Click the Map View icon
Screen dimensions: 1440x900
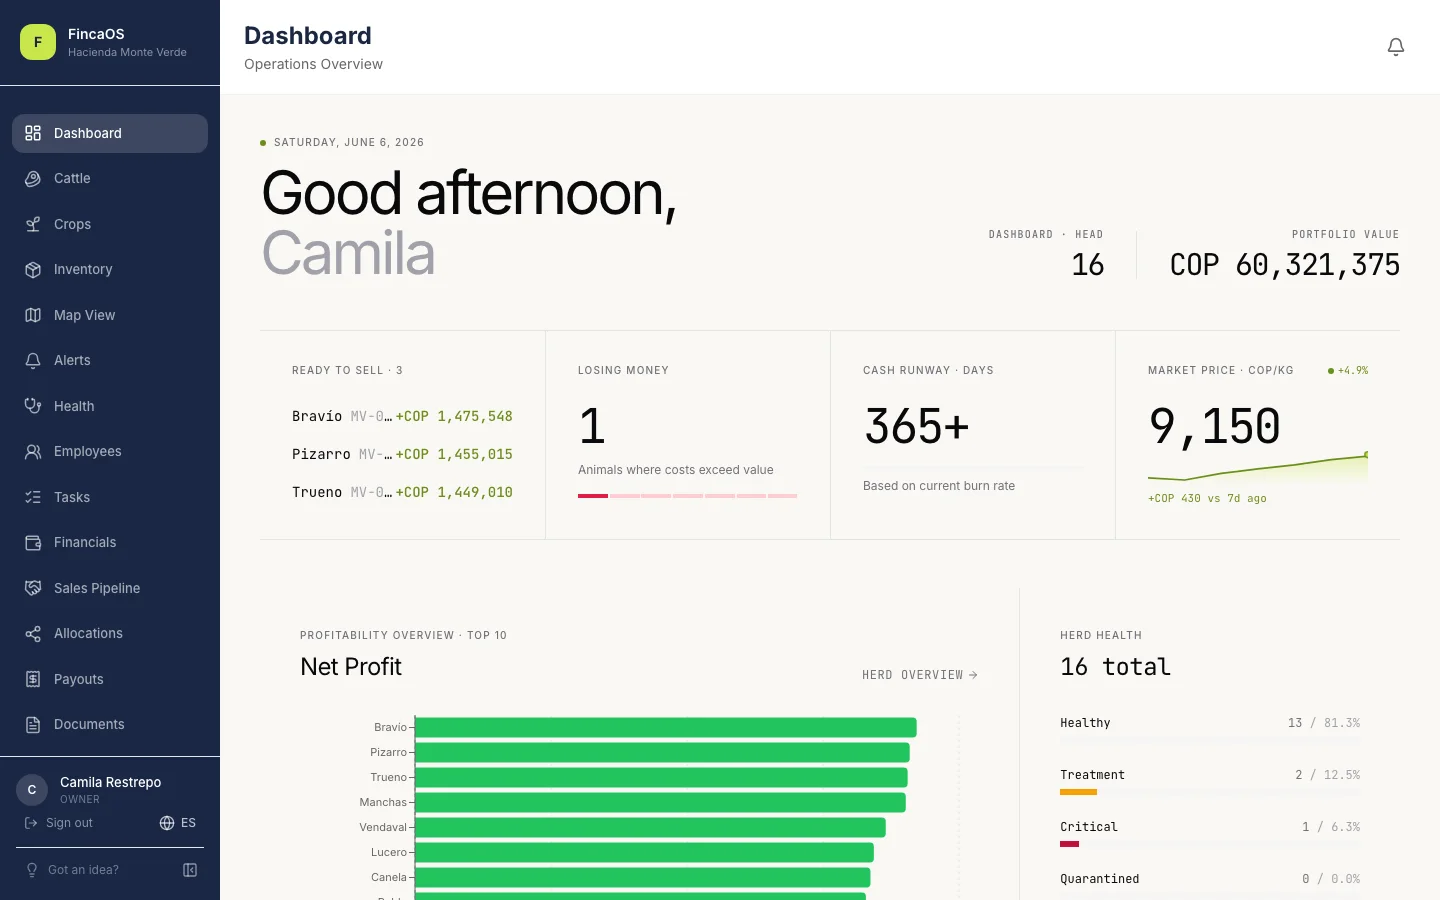pos(33,315)
